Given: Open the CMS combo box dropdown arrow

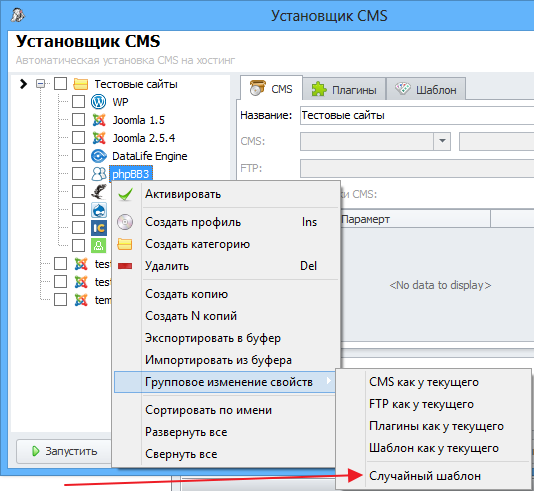Looking at the screenshot, I should (442, 141).
